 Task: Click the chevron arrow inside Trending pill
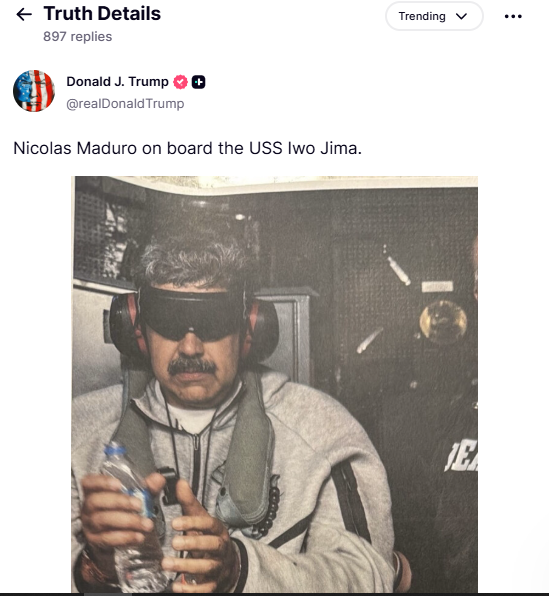461,16
